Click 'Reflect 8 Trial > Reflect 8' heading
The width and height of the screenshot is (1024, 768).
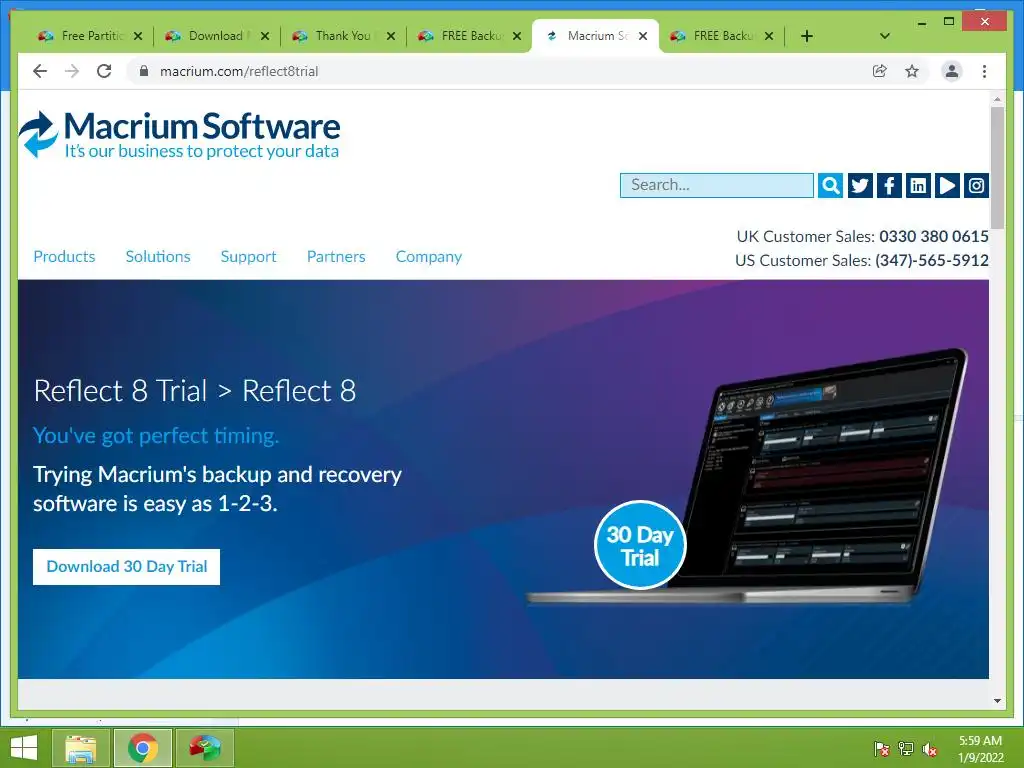[195, 391]
